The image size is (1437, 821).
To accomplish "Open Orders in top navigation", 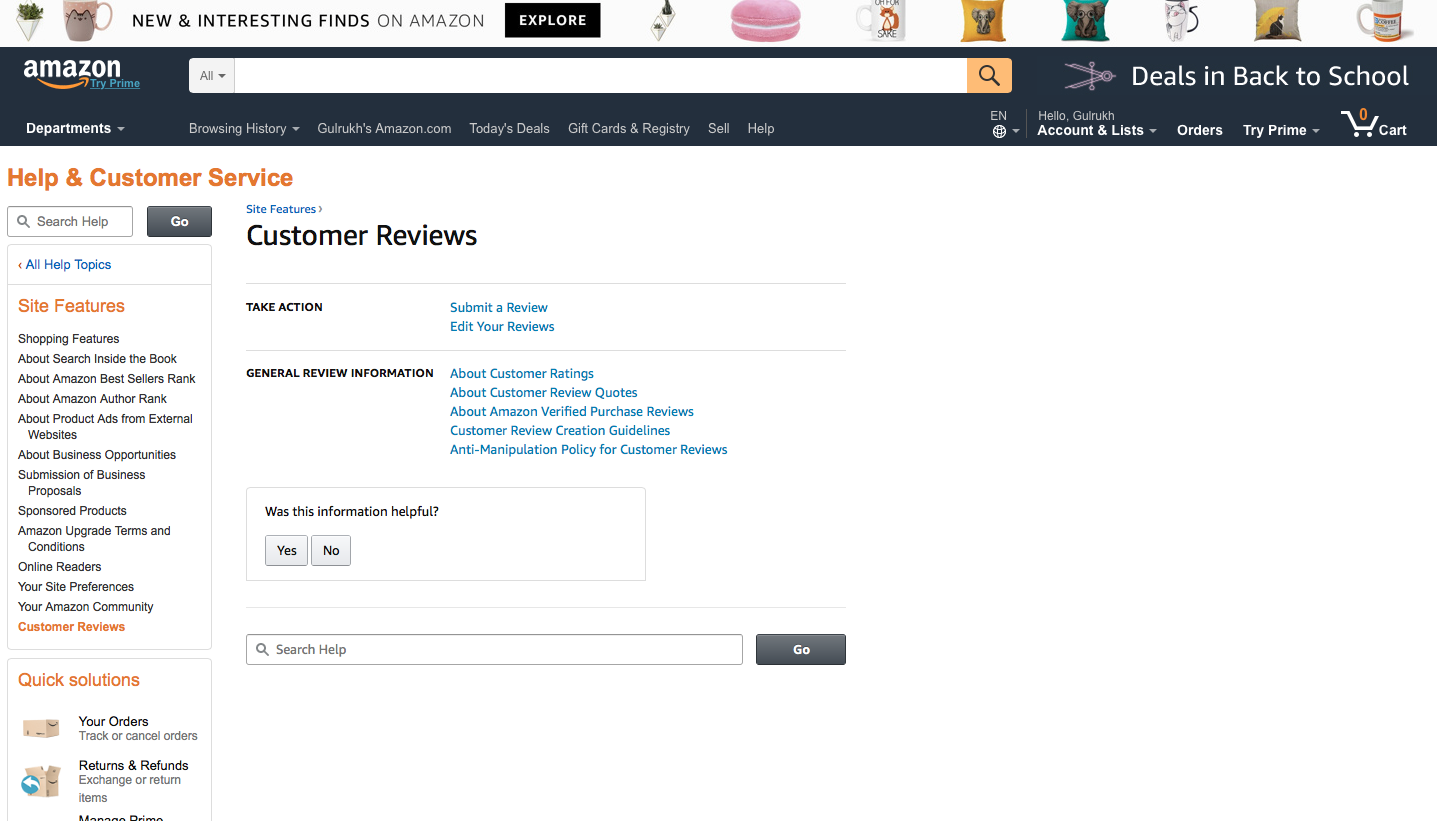I will (x=1200, y=130).
